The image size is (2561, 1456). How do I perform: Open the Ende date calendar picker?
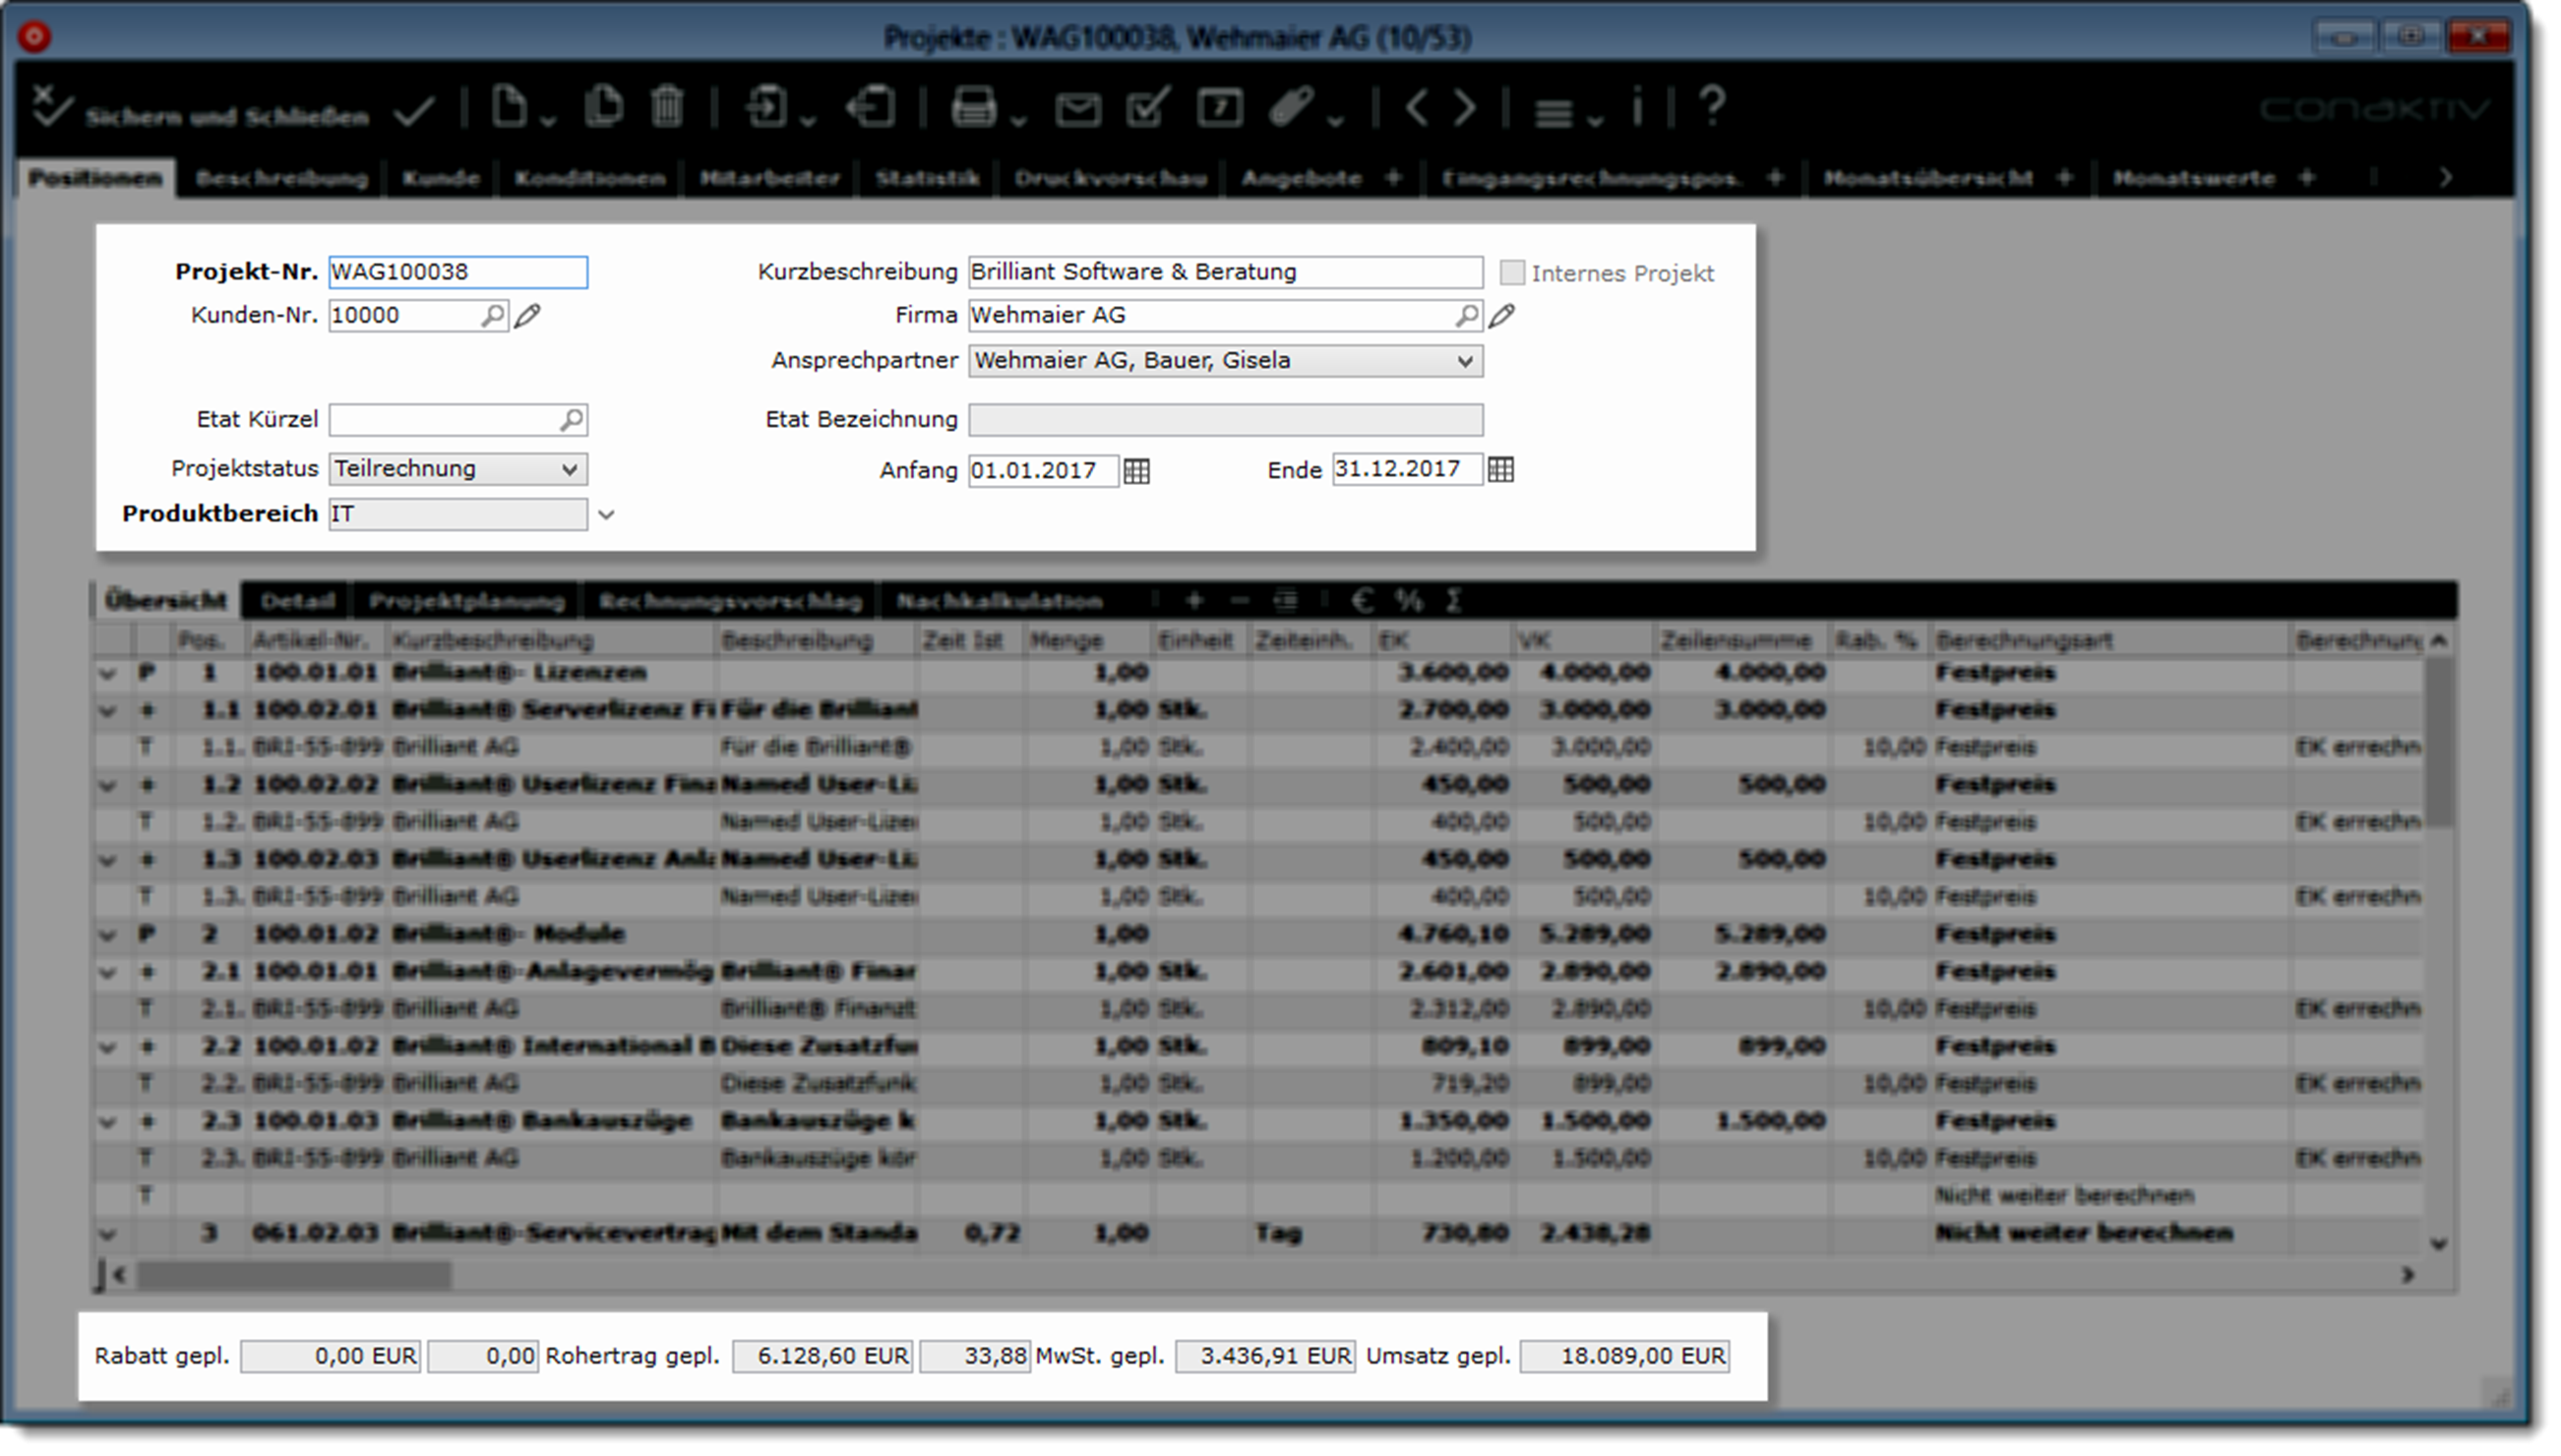(x=1500, y=469)
